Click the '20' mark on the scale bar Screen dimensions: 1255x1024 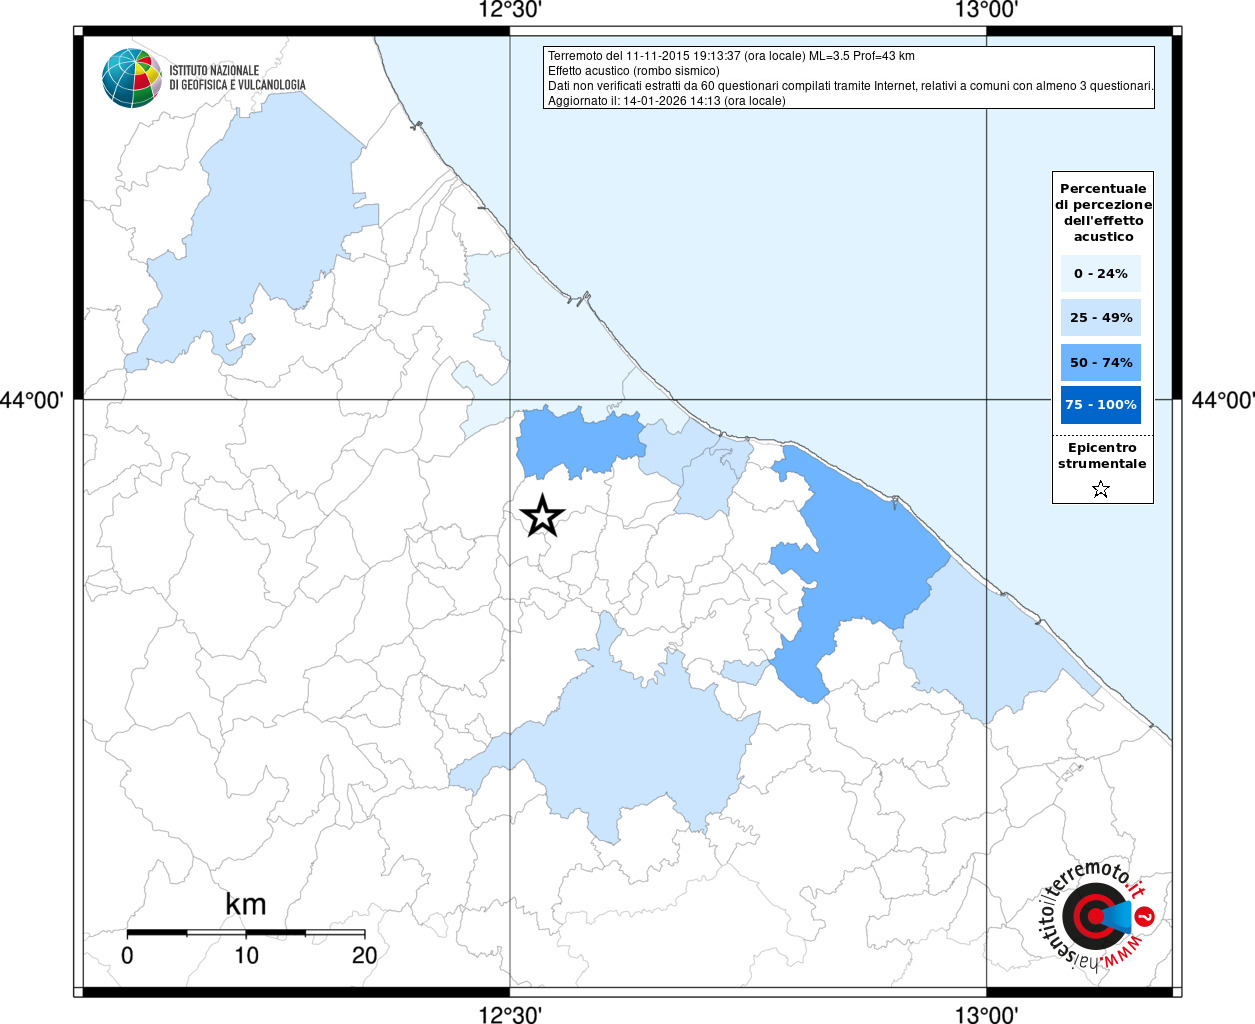364,955
